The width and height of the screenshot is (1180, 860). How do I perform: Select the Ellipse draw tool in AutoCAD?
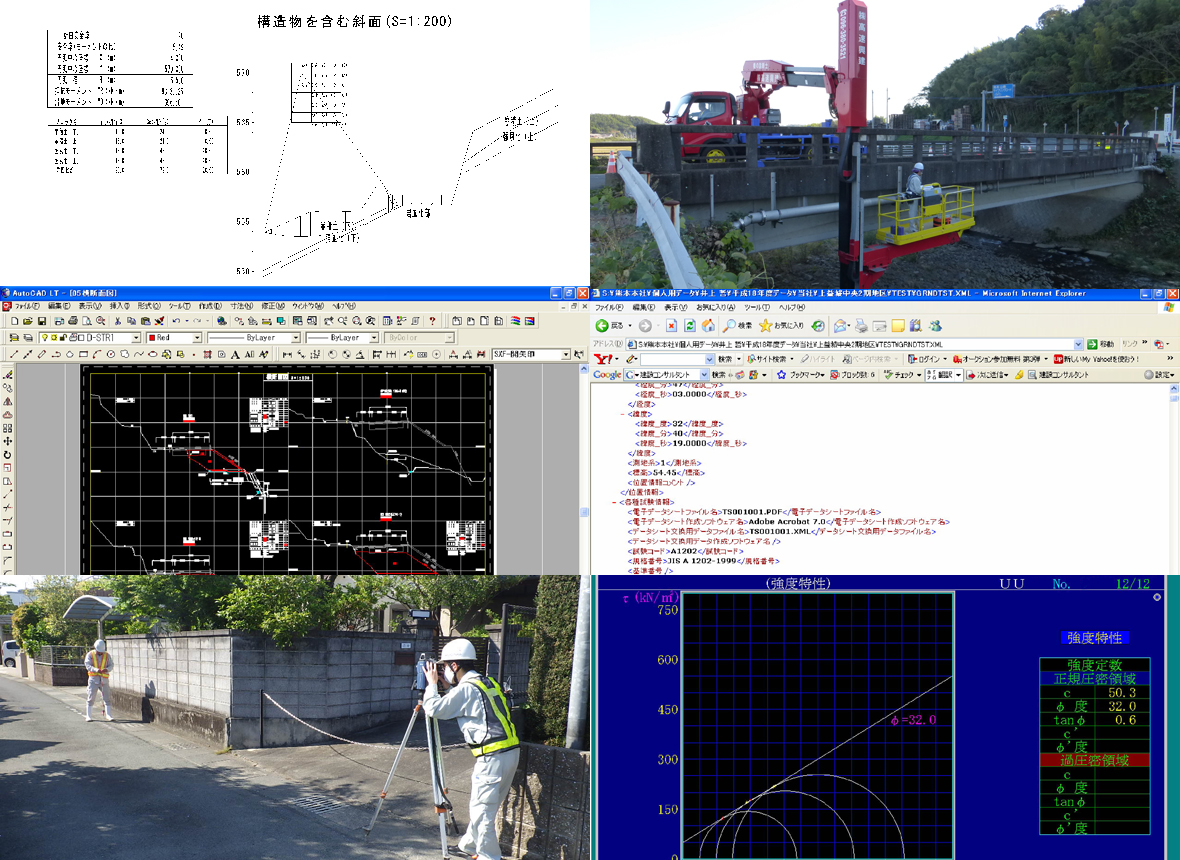(152, 354)
